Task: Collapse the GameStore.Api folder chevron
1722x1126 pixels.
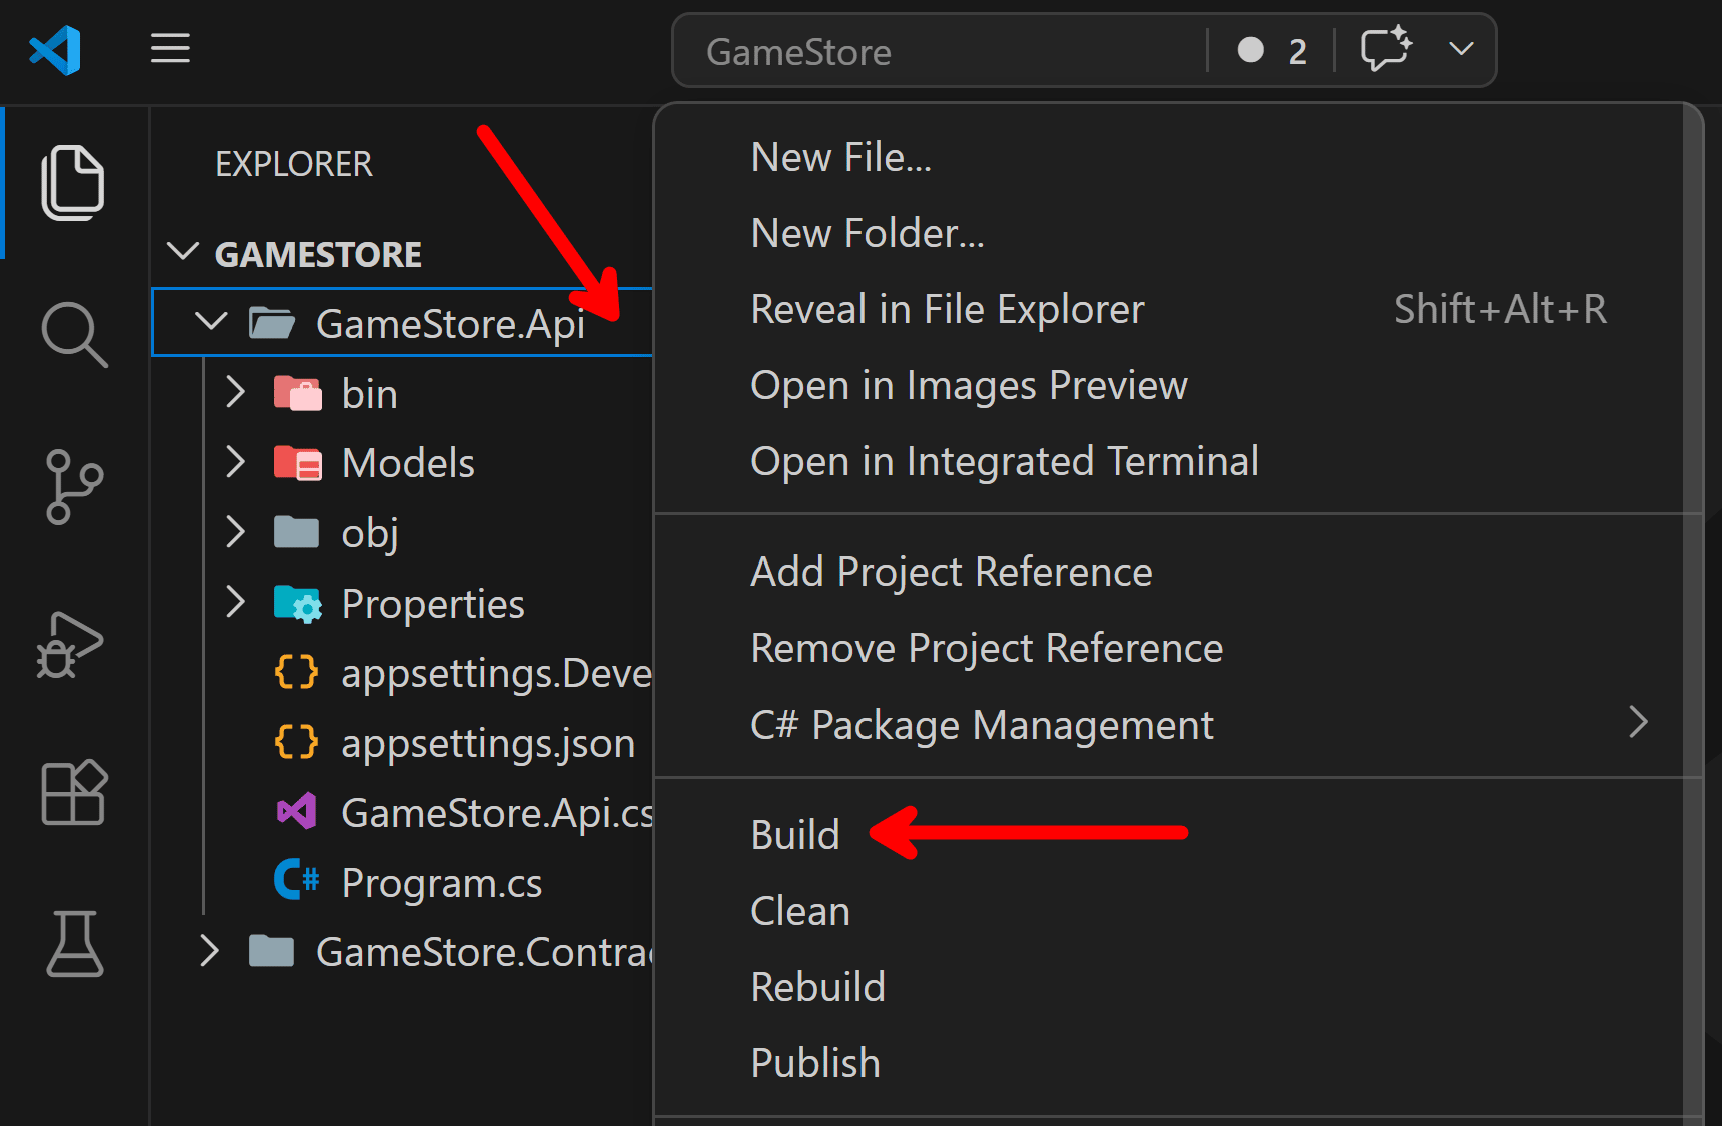Action: (211, 322)
